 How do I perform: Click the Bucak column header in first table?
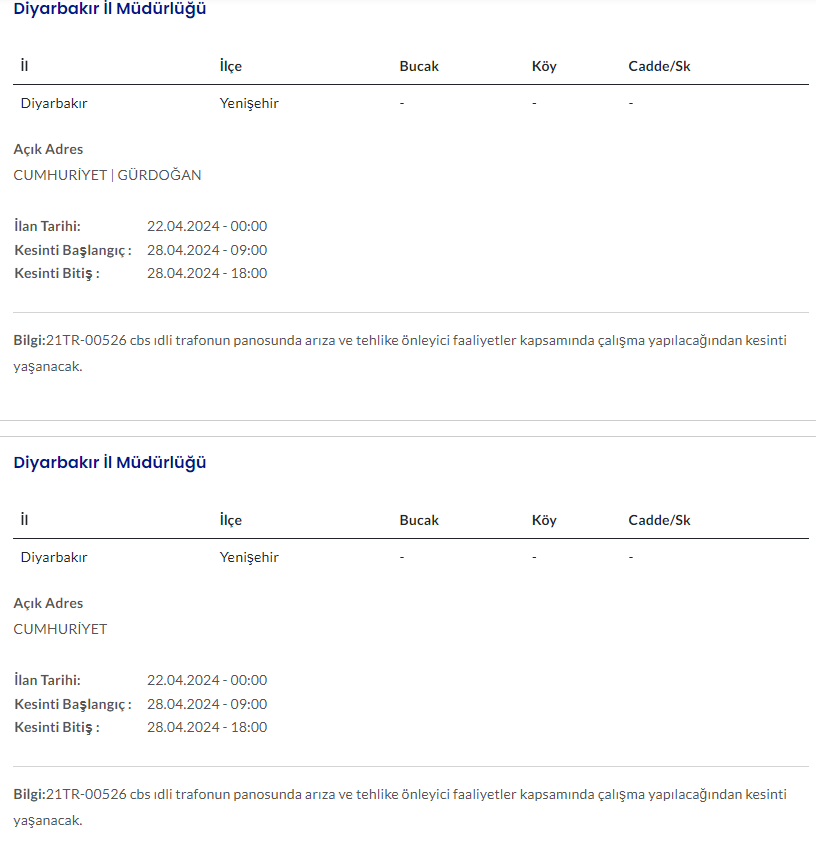[x=419, y=66]
